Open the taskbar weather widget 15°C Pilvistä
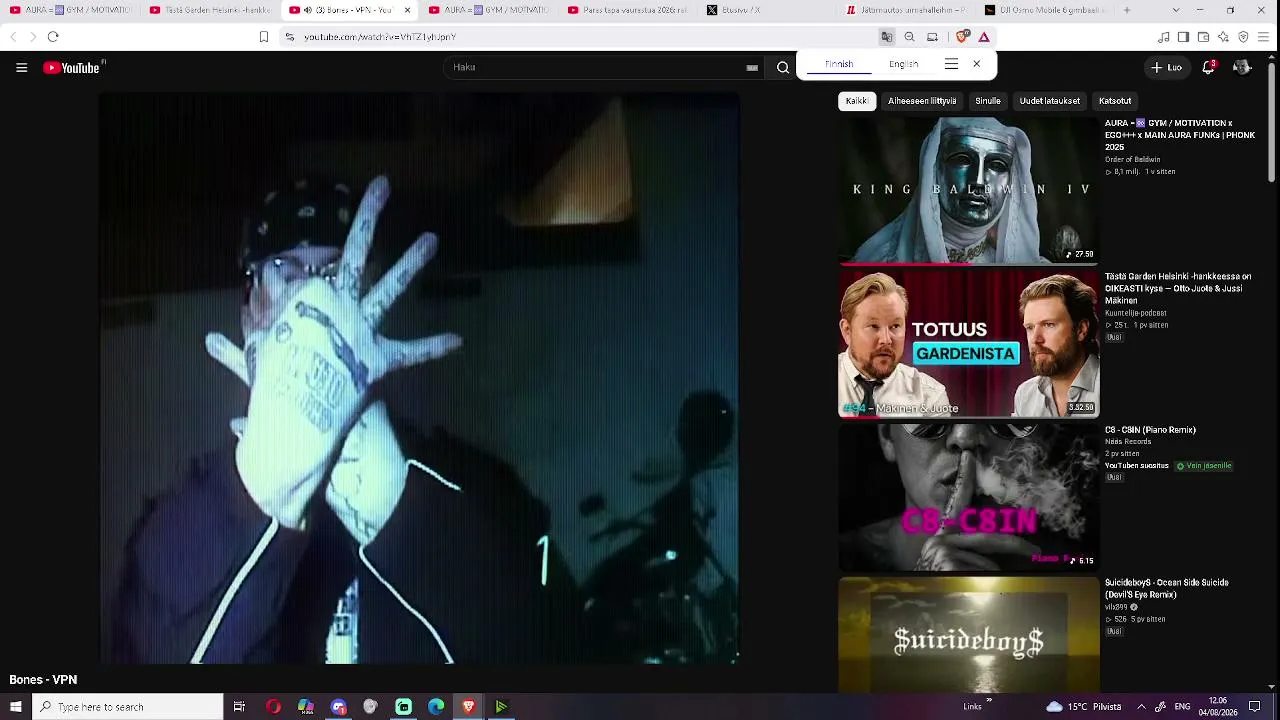Screen dimensions: 1280x720 coord(1084,707)
